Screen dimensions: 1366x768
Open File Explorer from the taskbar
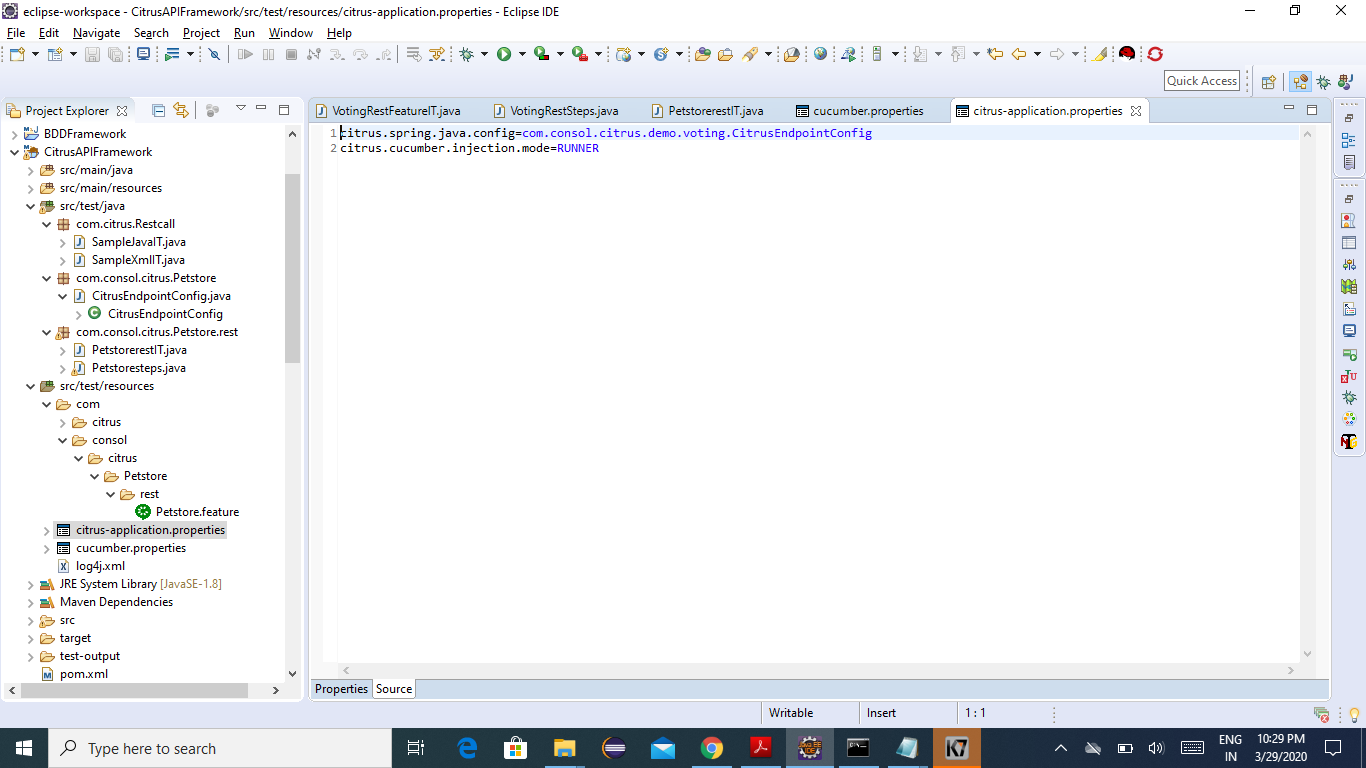tap(565, 748)
